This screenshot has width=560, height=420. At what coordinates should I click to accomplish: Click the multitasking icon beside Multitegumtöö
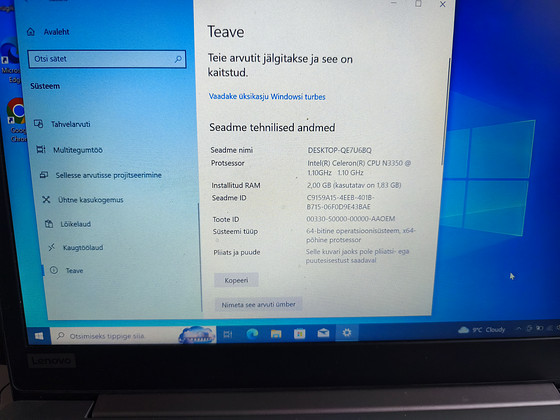tap(41, 149)
